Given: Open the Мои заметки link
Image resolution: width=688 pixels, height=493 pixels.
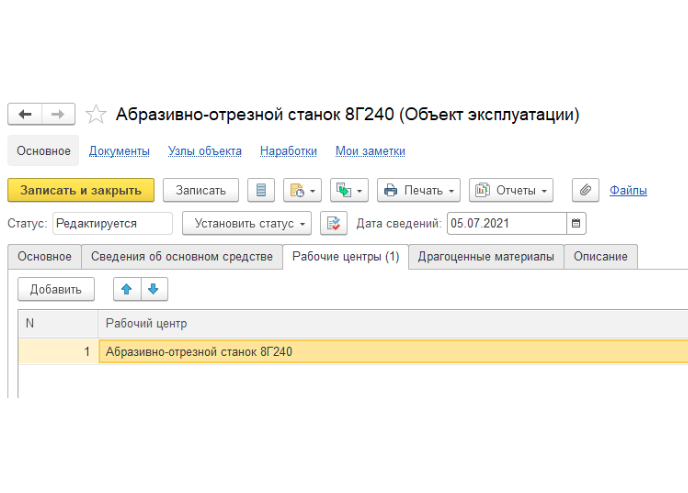Looking at the screenshot, I should point(370,151).
